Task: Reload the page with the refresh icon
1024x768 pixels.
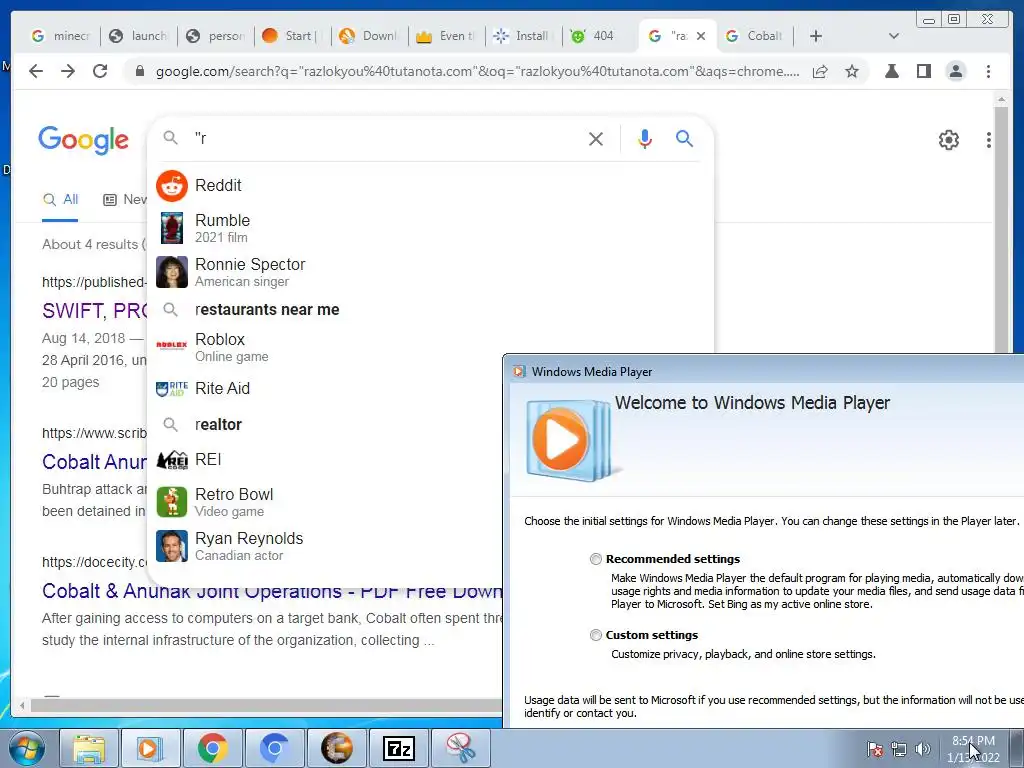Action: click(x=100, y=71)
